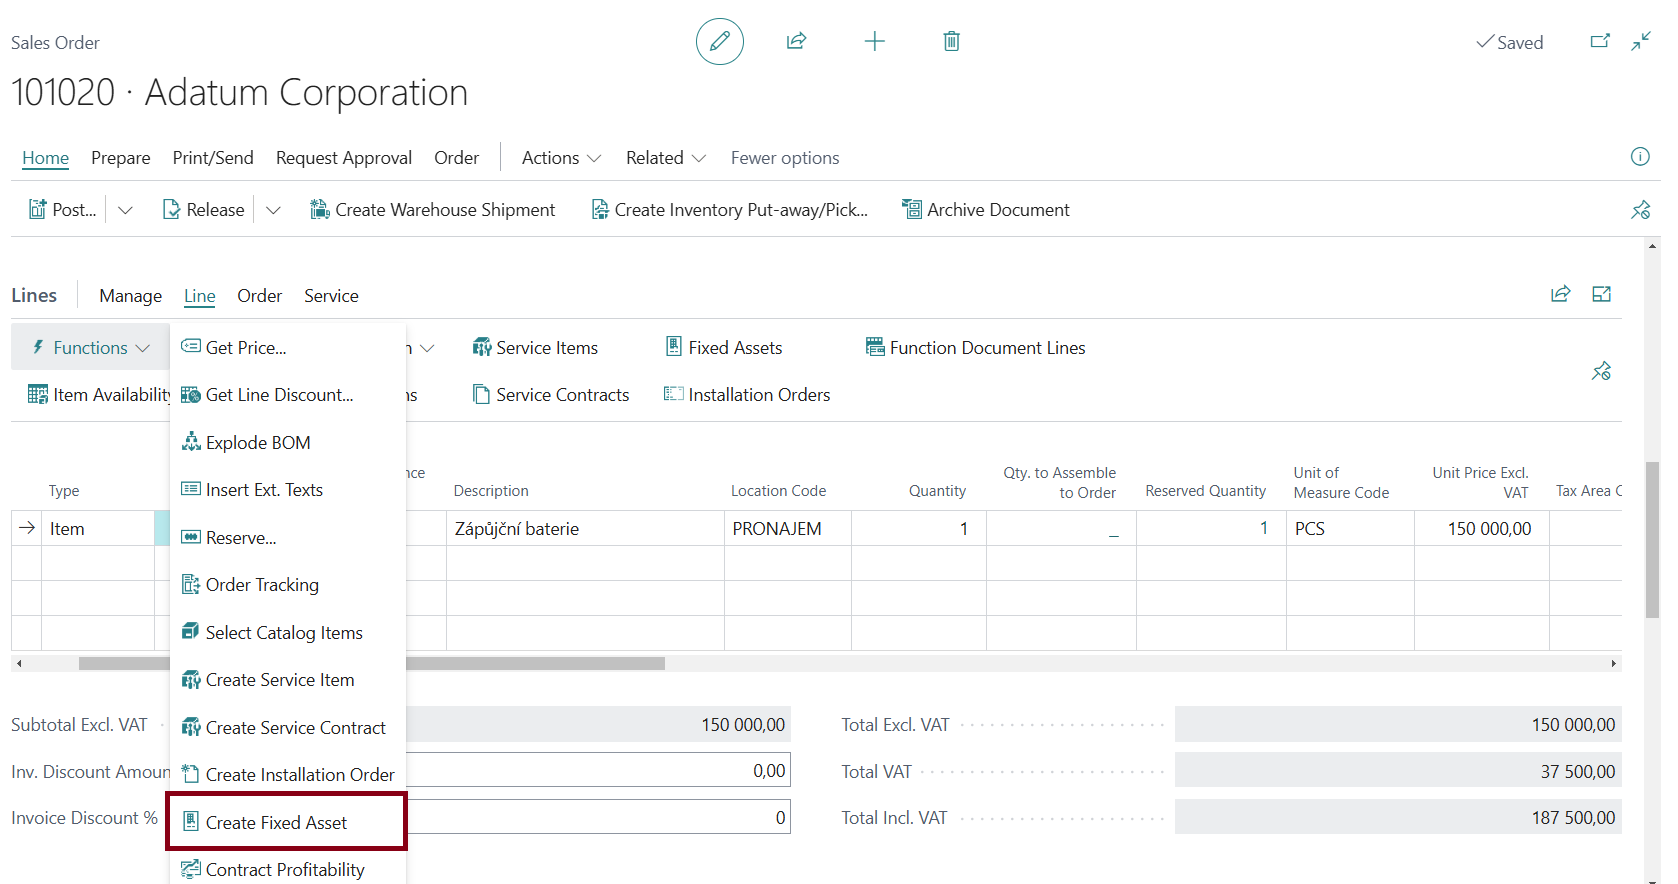Choose Explode BOM

pos(288,443)
